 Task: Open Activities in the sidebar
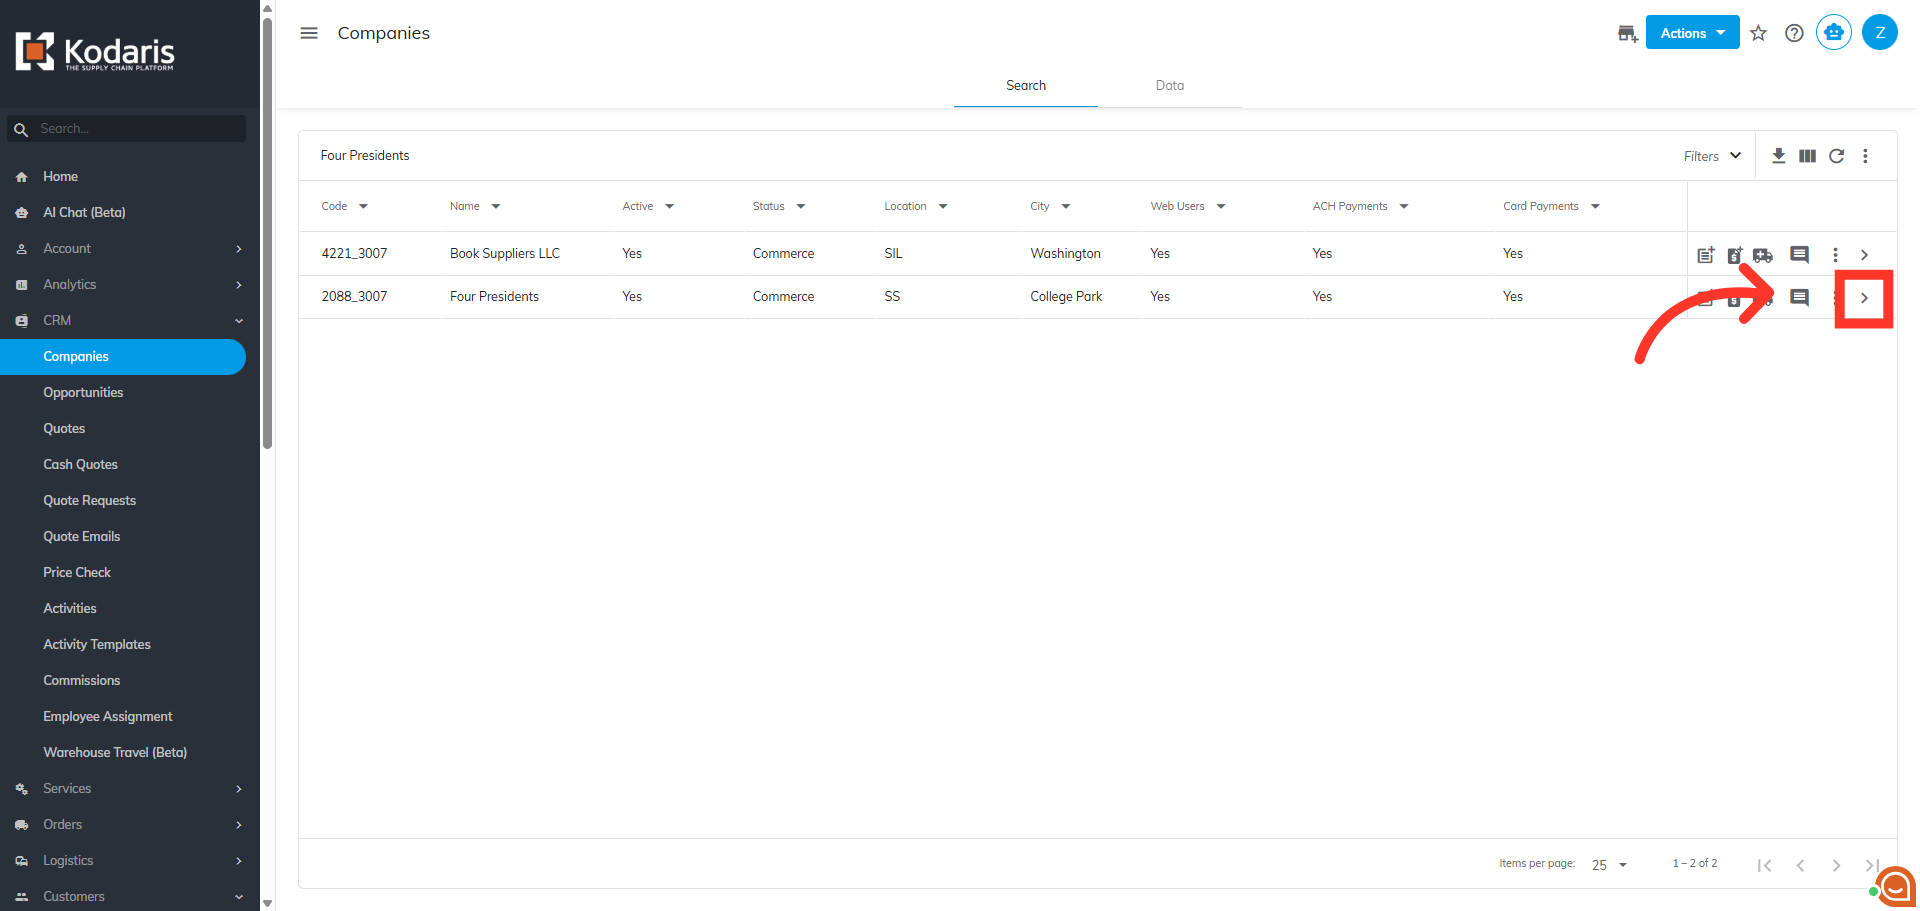[70, 609]
